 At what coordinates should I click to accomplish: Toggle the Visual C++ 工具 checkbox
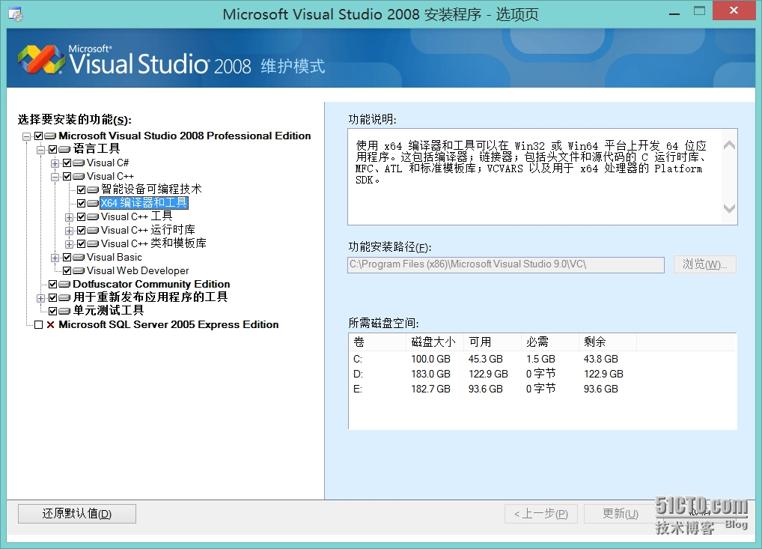click(81, 217)
